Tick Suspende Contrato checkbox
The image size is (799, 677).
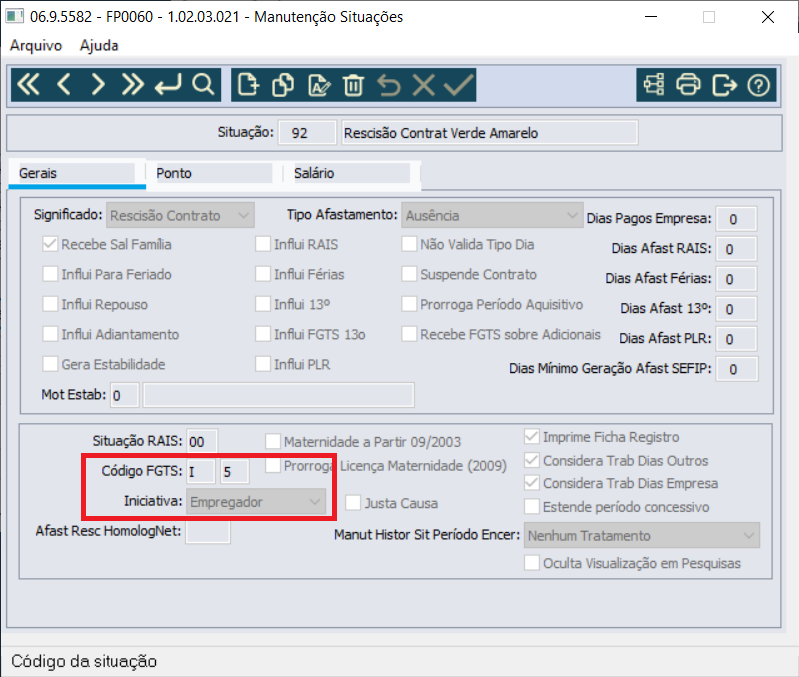(x=409, y=274)
